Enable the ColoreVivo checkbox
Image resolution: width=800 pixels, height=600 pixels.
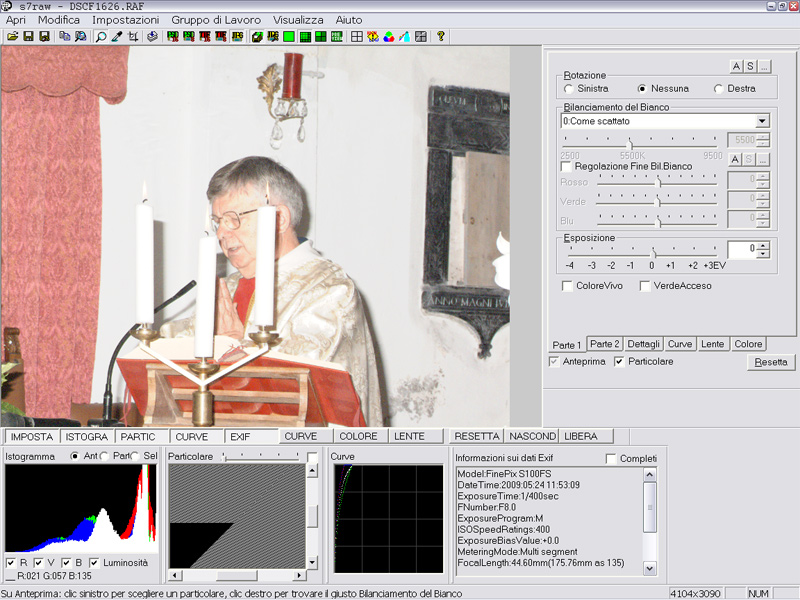coord(568,286)
